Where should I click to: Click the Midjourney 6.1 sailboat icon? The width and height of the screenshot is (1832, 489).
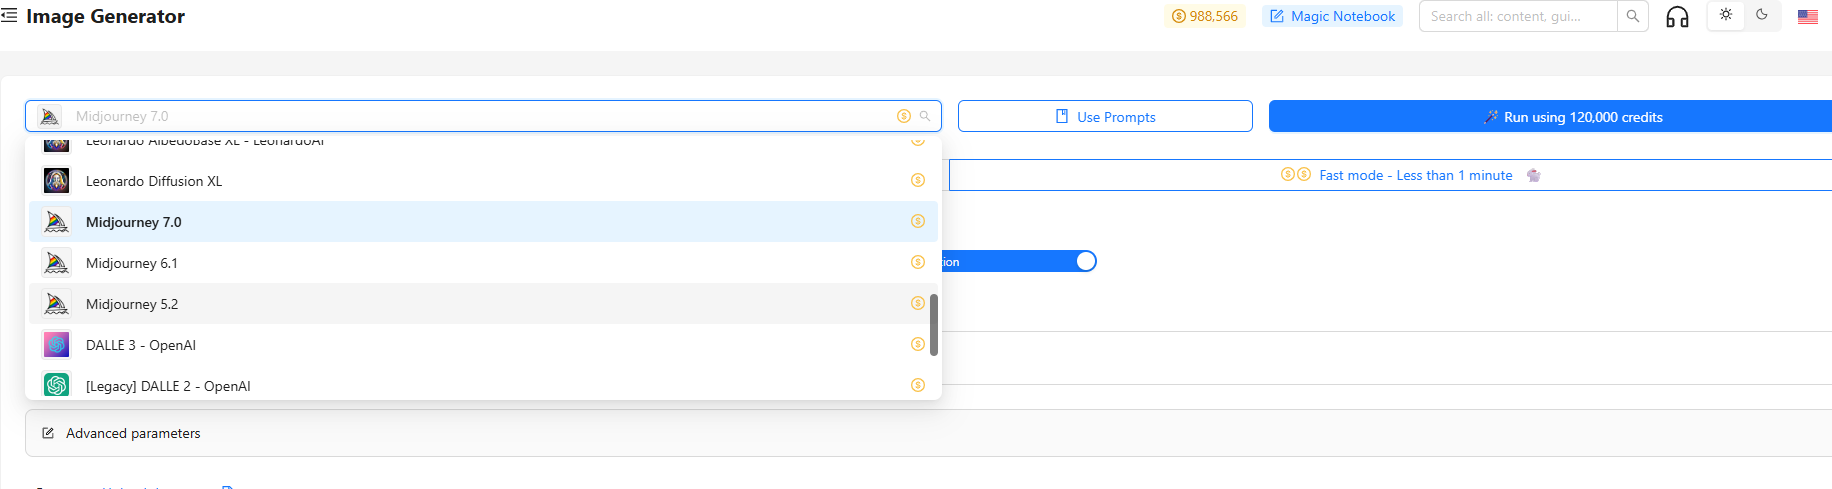(57, 263)
